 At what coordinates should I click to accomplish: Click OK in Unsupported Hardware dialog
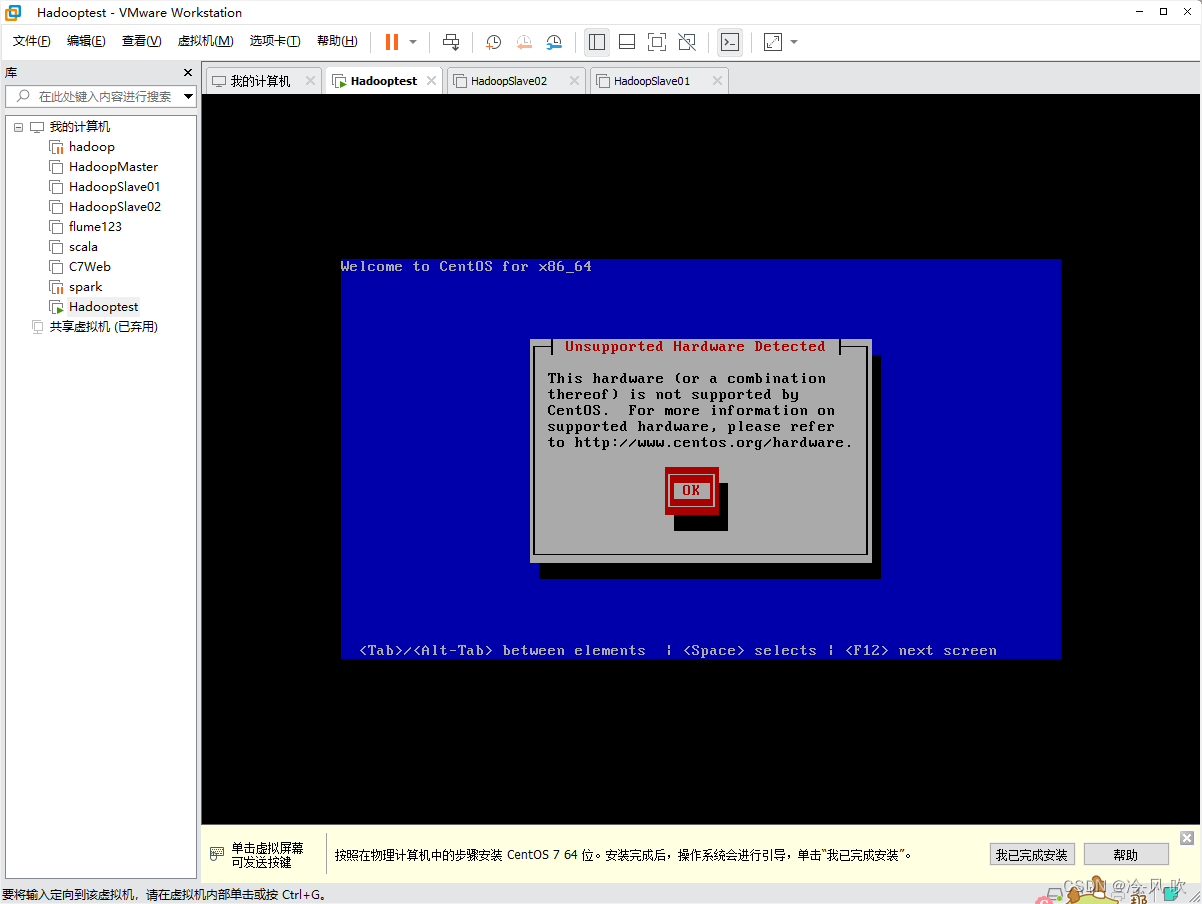[x=691, y=490]
